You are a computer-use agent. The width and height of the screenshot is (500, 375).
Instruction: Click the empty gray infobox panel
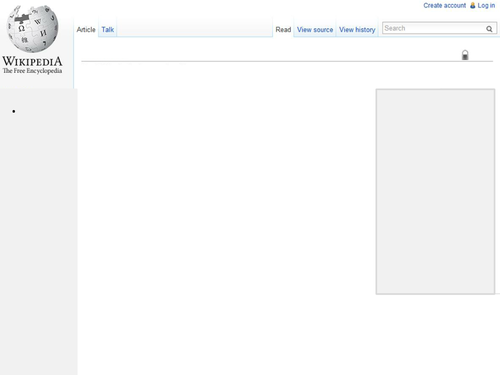click(435, 192)
